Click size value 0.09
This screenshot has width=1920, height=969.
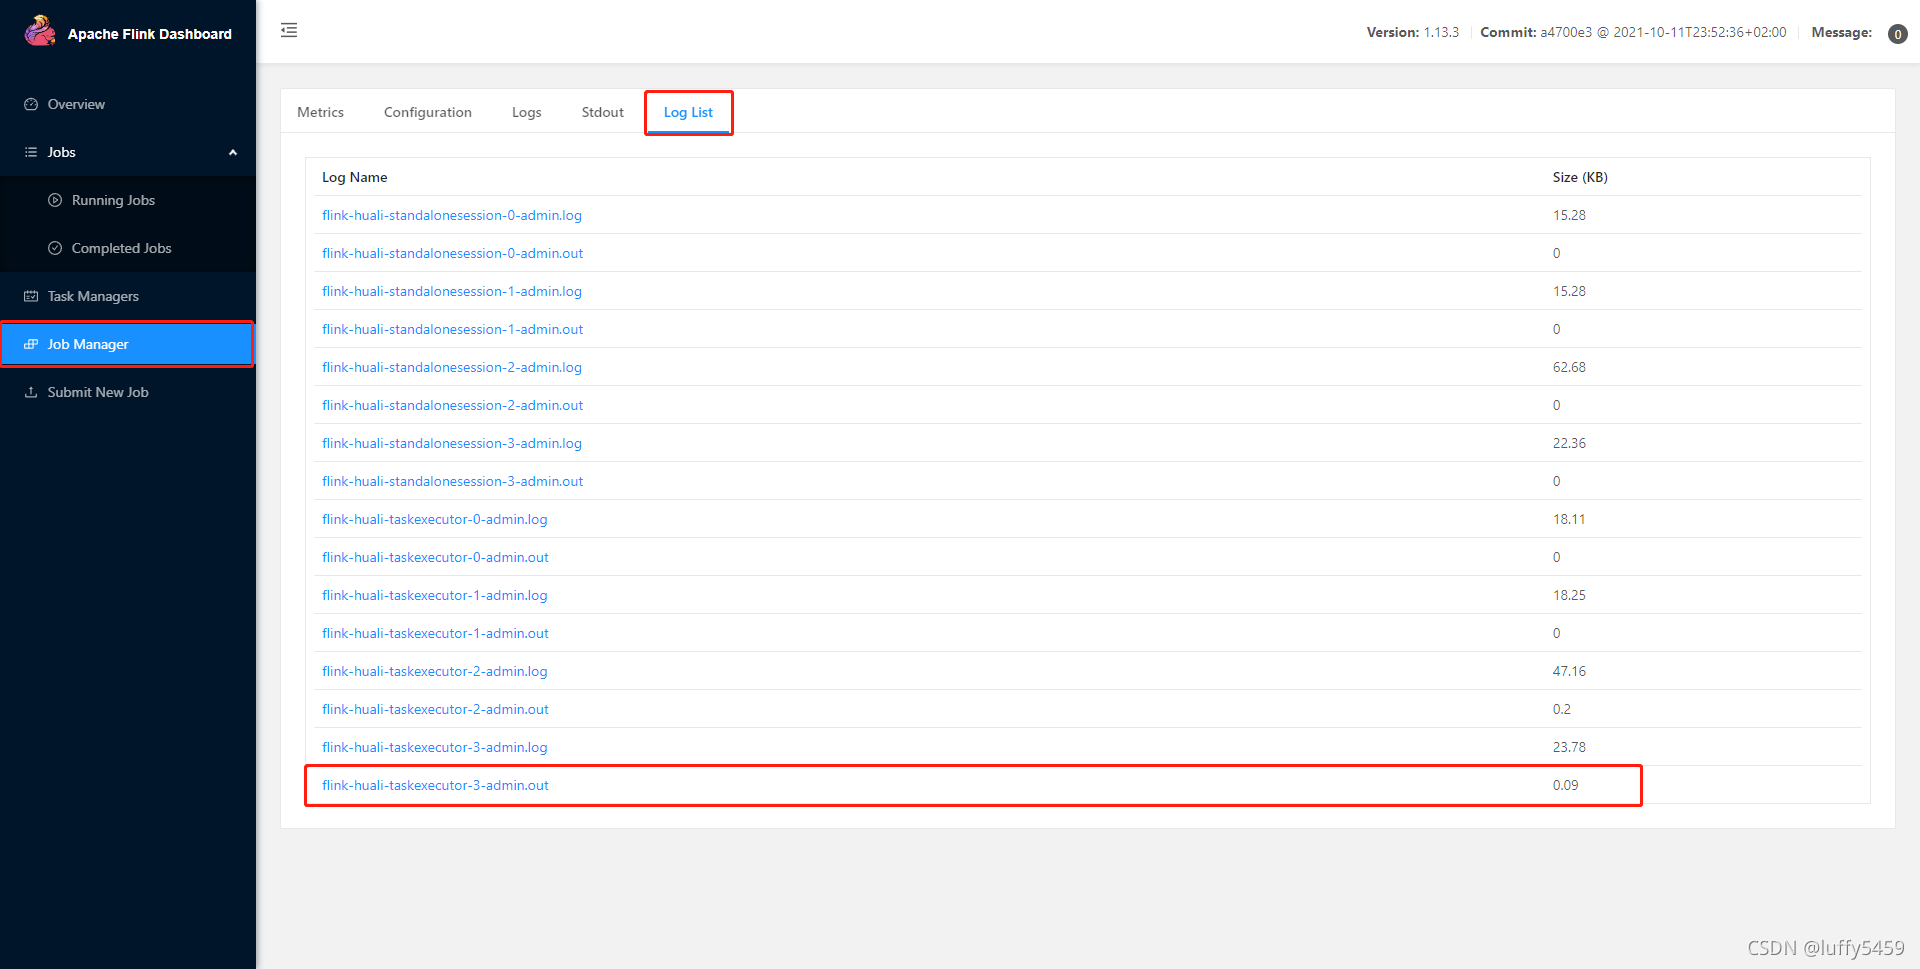coord(1565,785)
